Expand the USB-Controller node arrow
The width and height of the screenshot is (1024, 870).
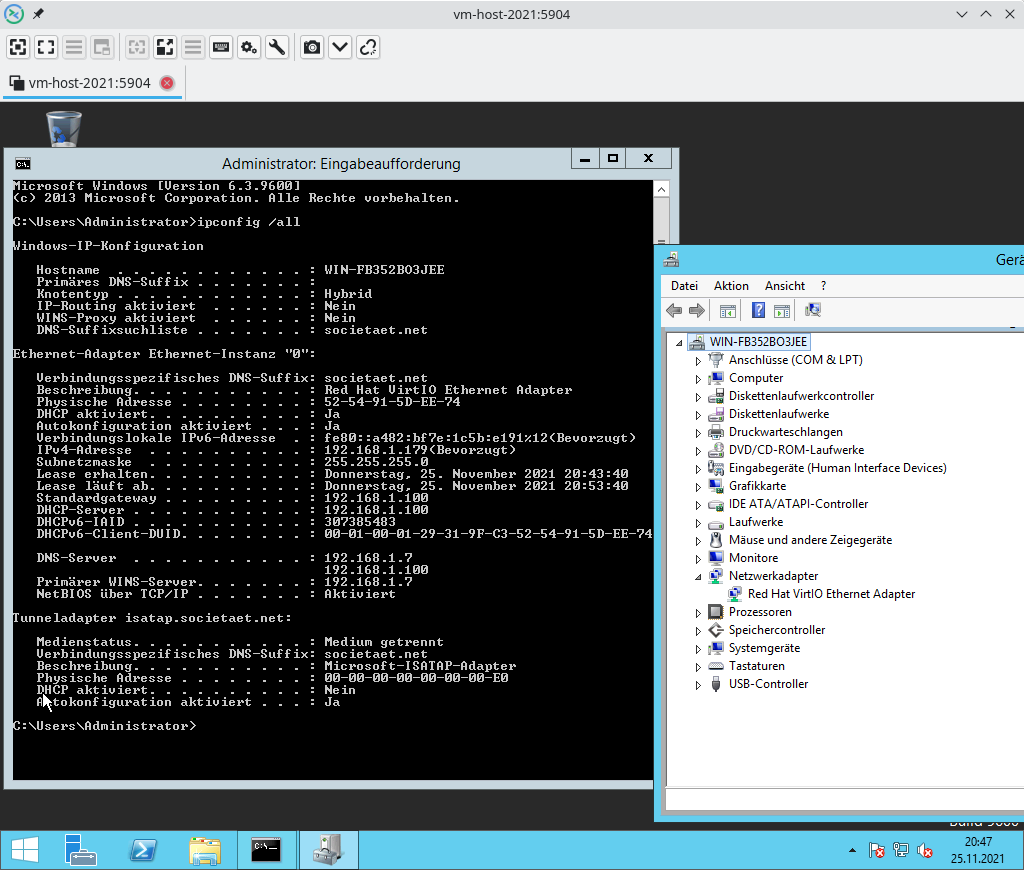pyautogui.click(x=698, y=685)
